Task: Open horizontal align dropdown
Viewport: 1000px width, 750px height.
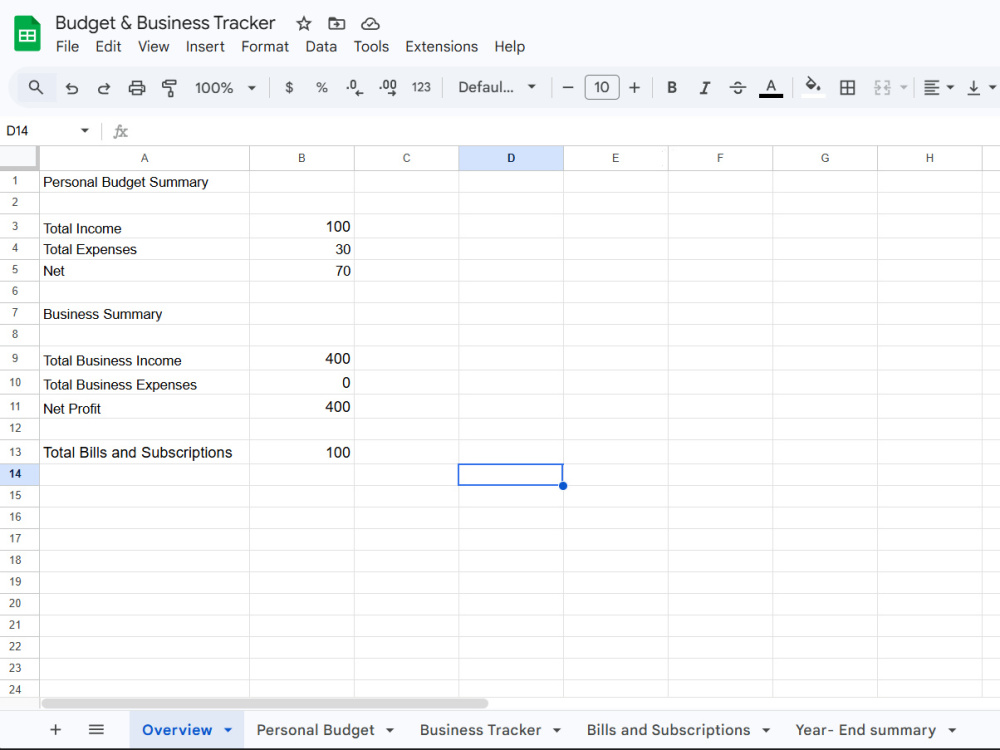Action: tap(938, 87)
